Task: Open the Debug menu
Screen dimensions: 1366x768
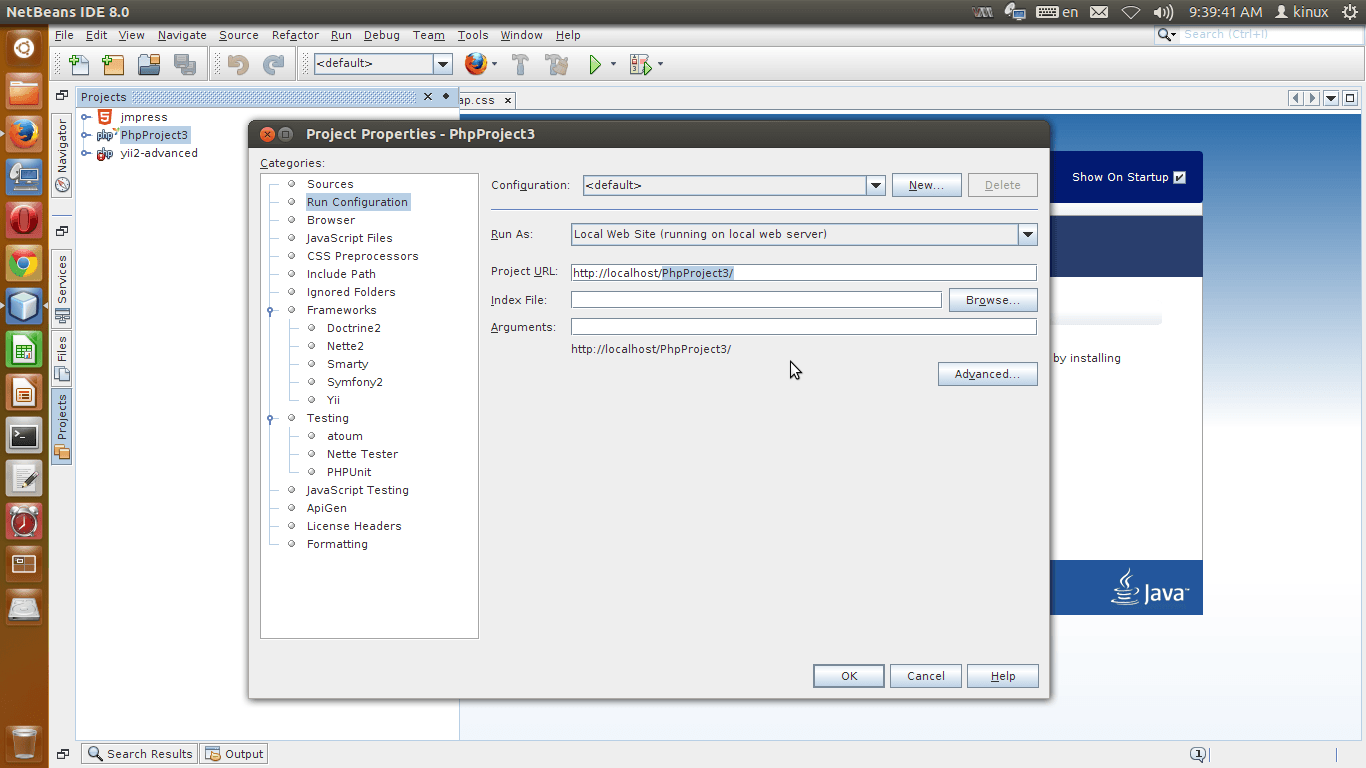Action: click(x=381, y=35)
